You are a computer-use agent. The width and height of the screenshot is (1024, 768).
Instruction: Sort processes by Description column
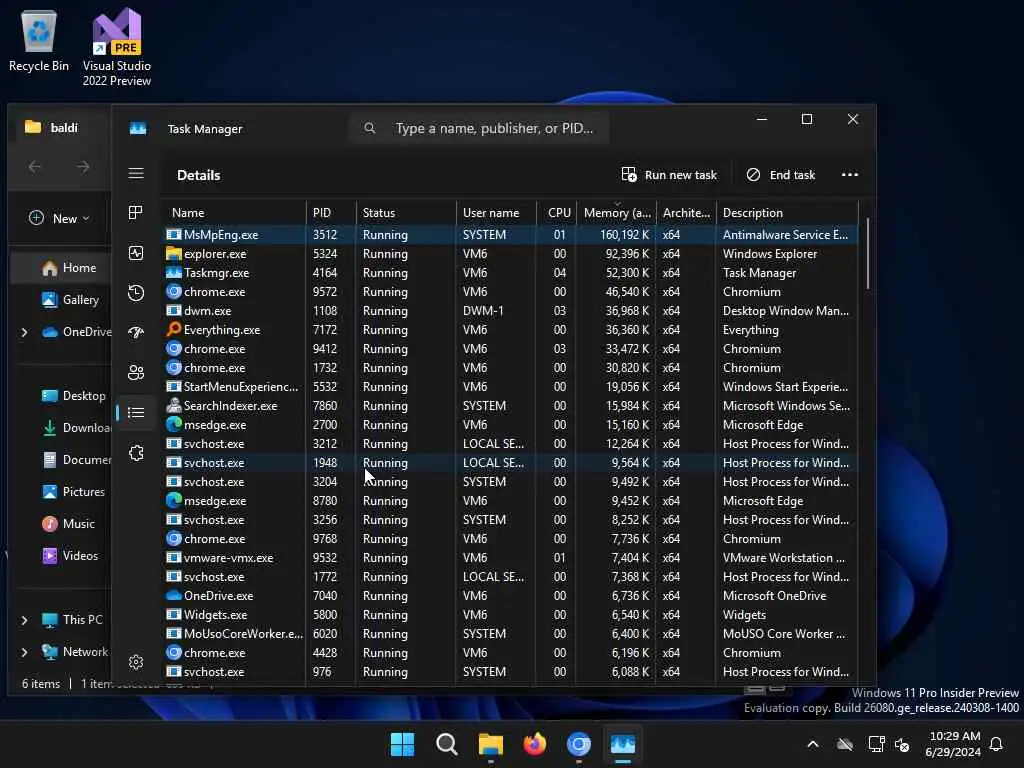(x=787, y=213)
